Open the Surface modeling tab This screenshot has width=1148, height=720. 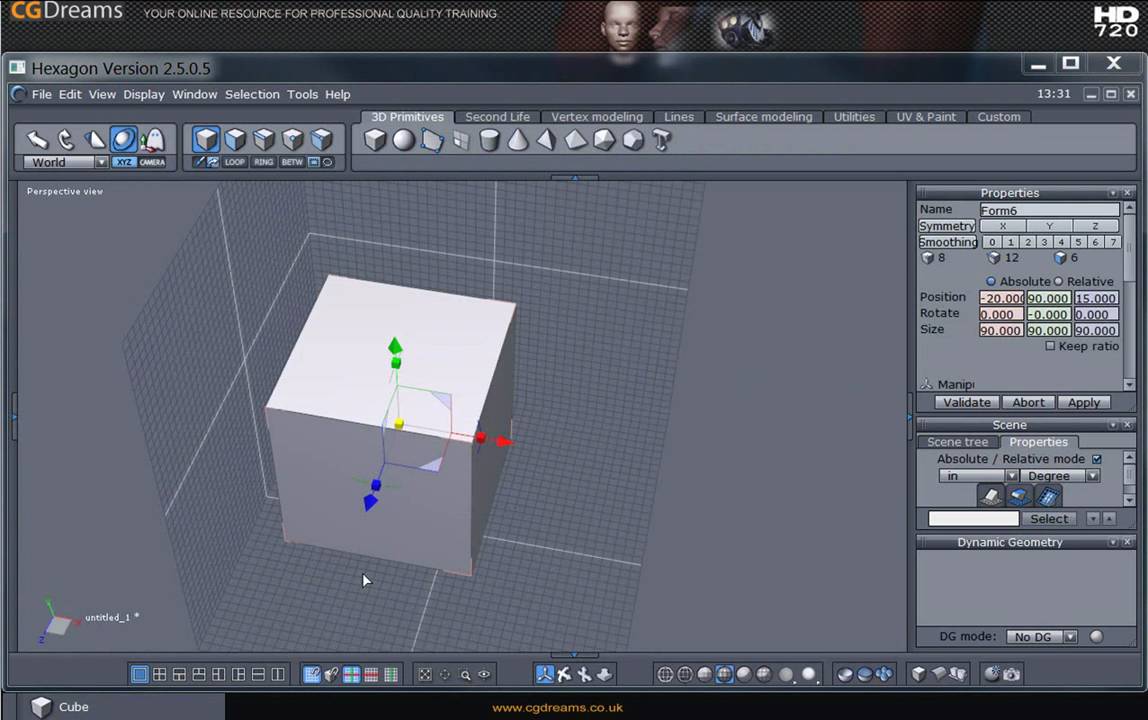coord(764,117)
